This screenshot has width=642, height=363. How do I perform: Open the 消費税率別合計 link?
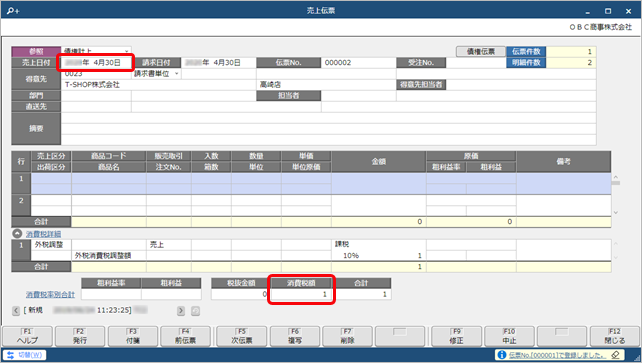[50, 294]
